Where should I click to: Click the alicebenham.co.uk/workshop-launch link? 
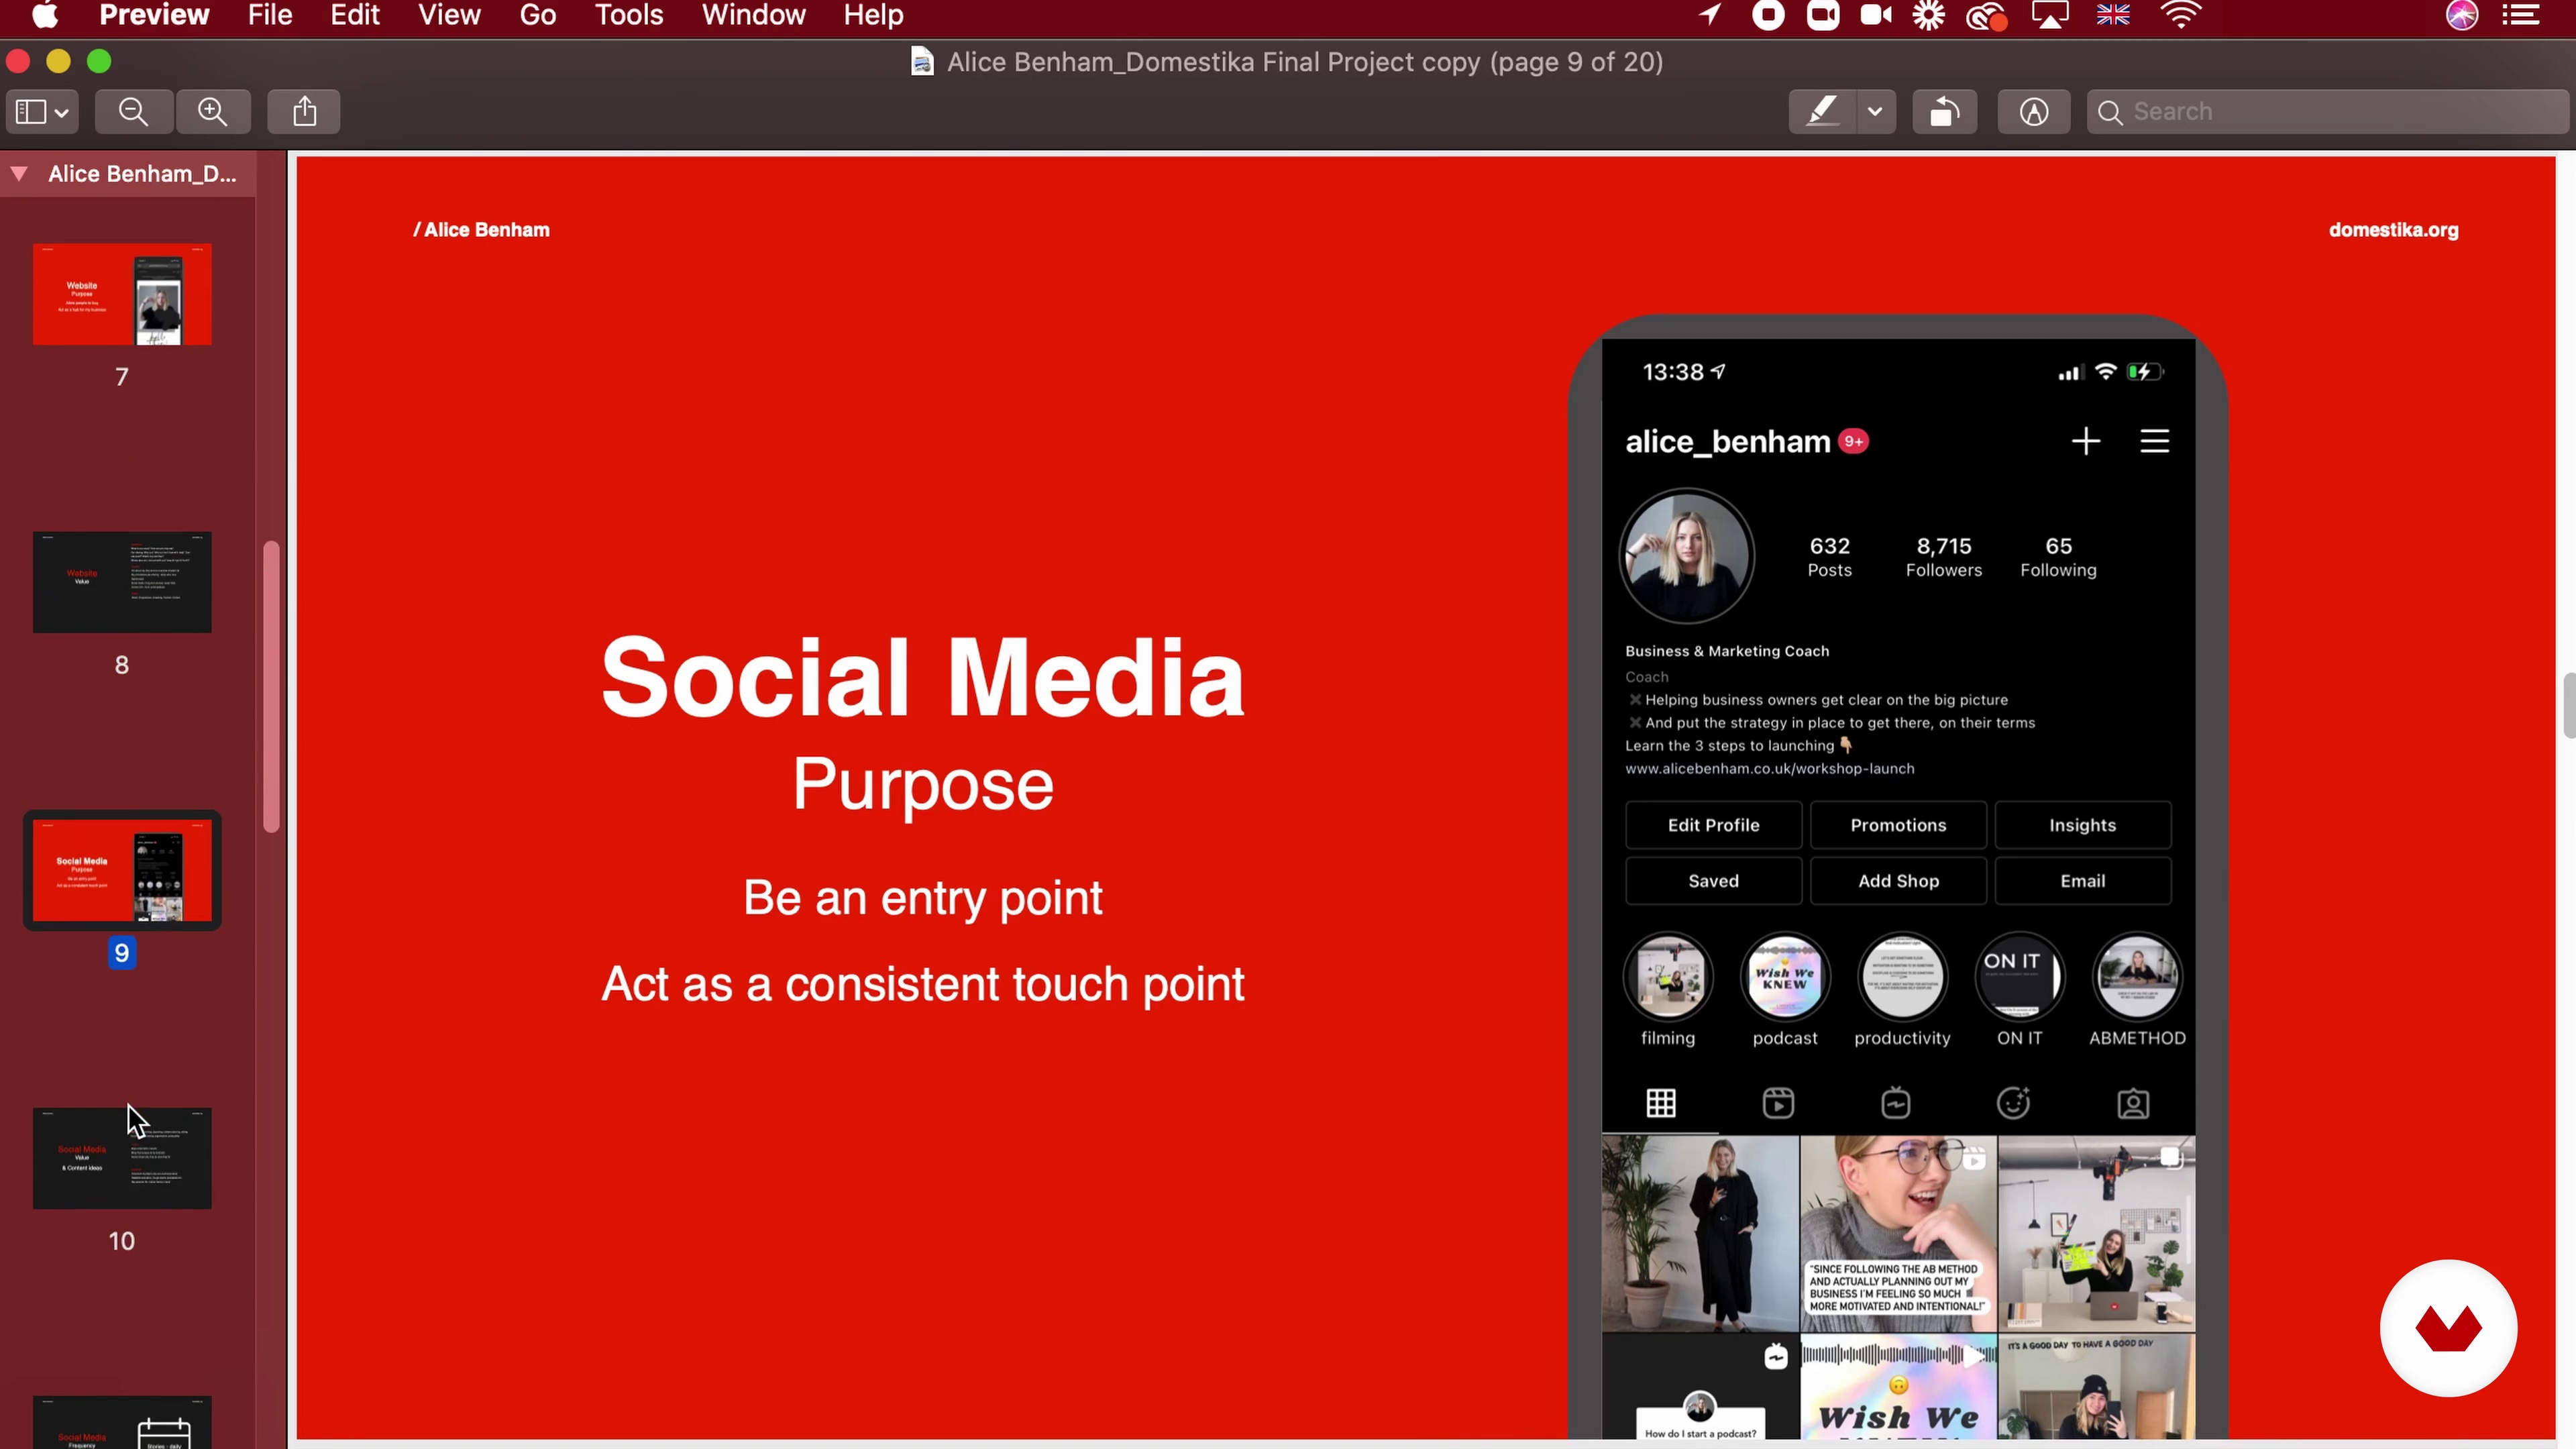coord(1769,768)
